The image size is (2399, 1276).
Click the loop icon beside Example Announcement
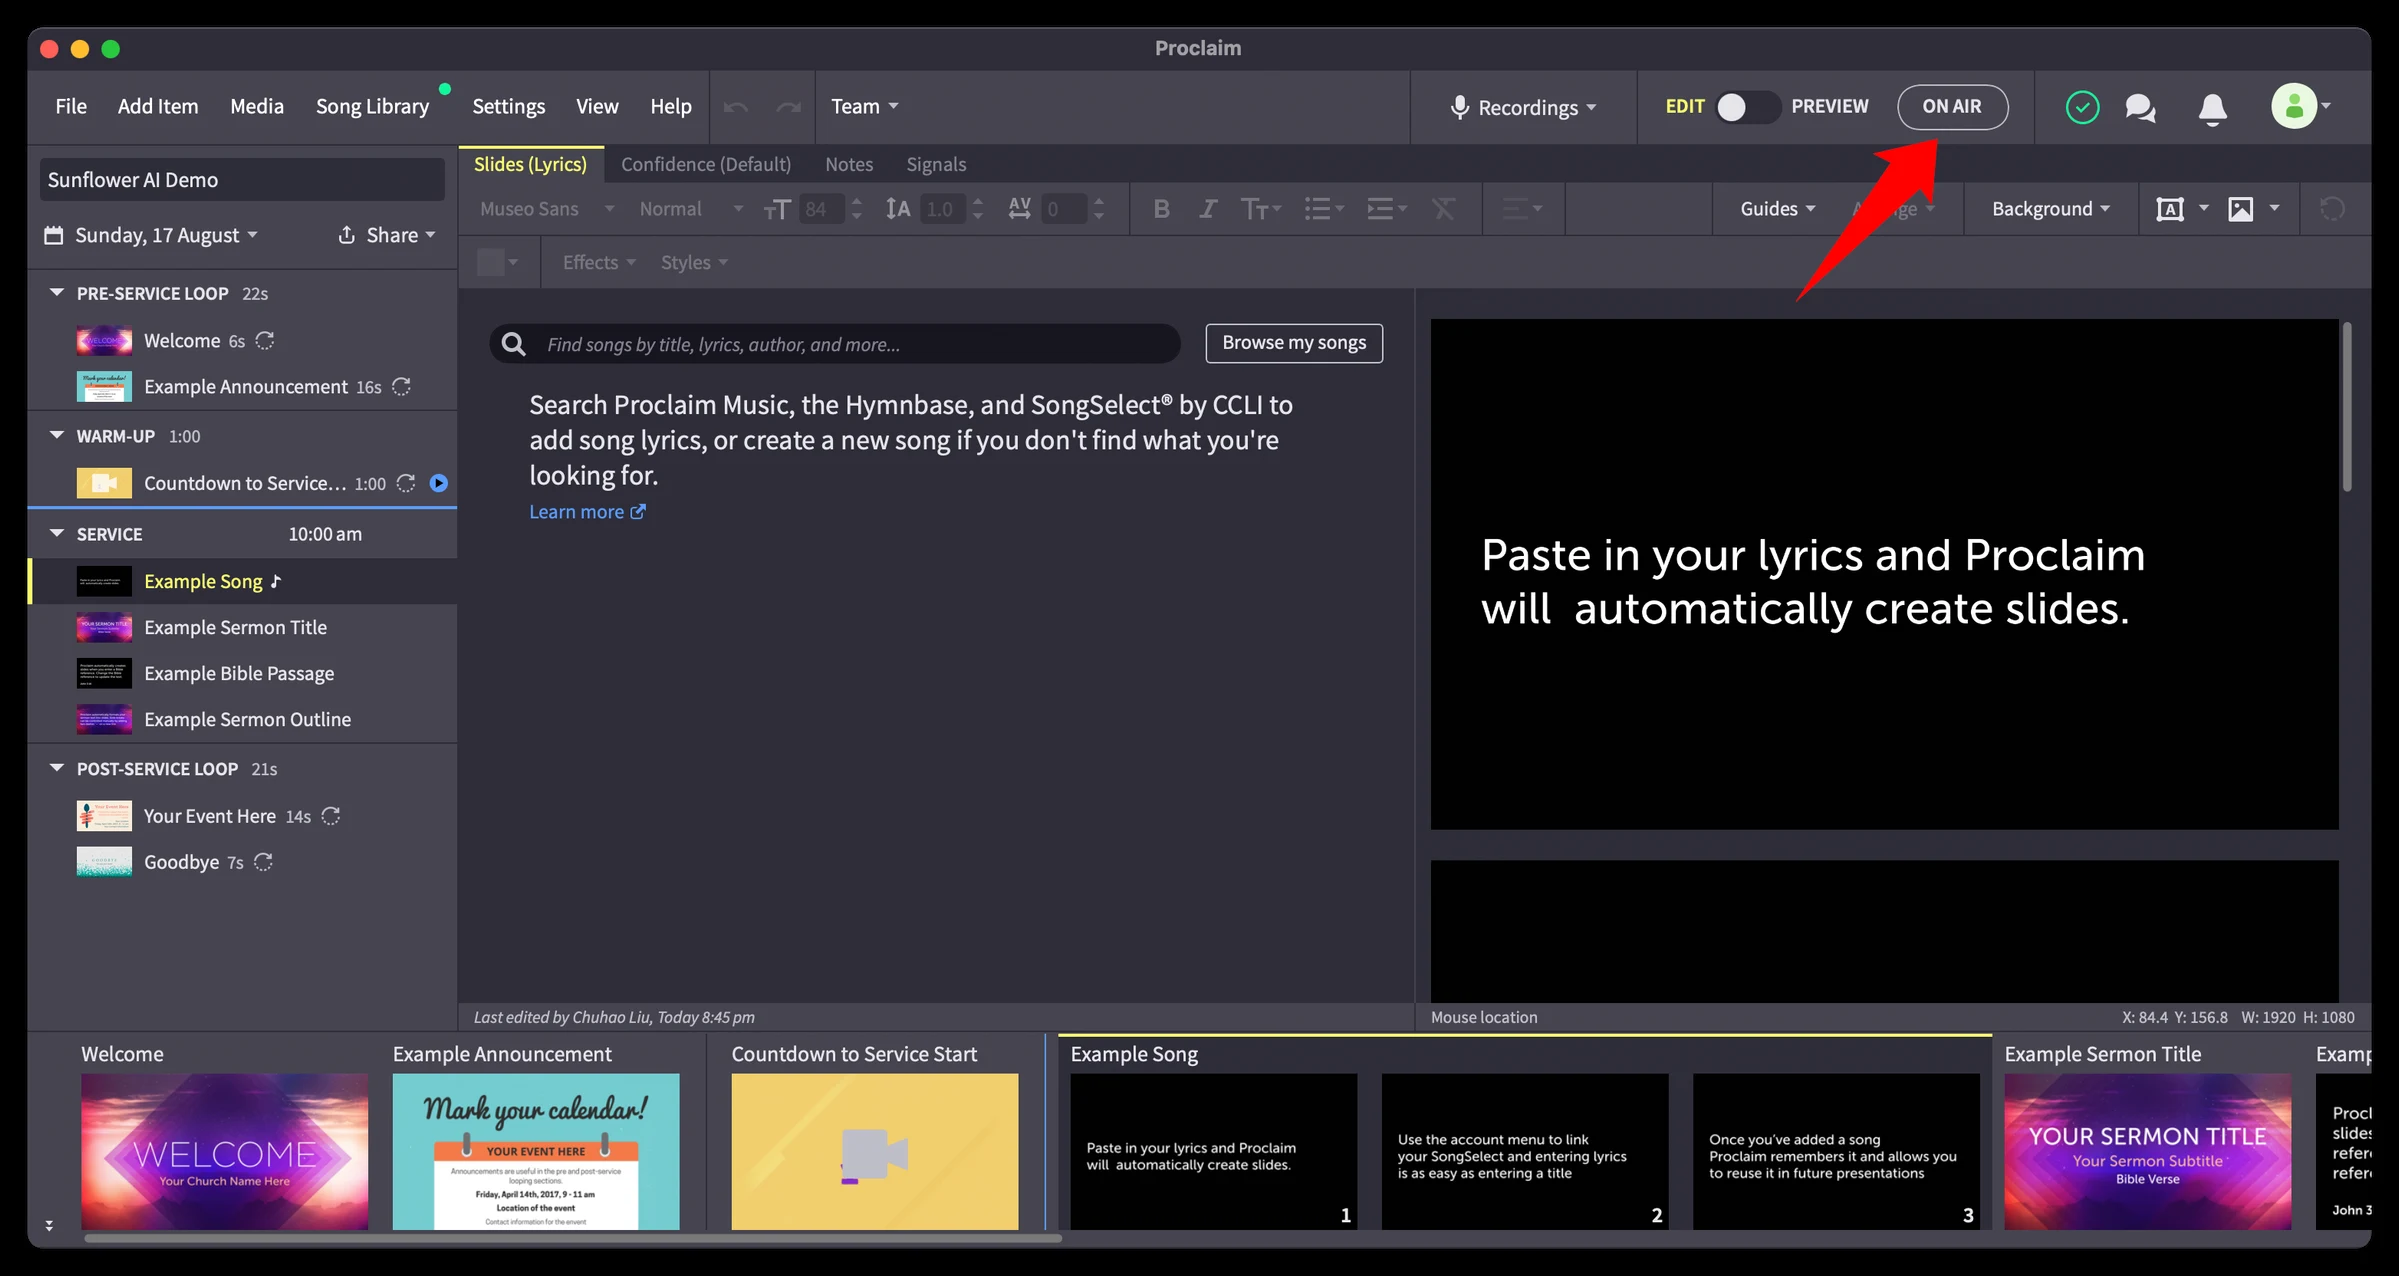click(401, 387)
